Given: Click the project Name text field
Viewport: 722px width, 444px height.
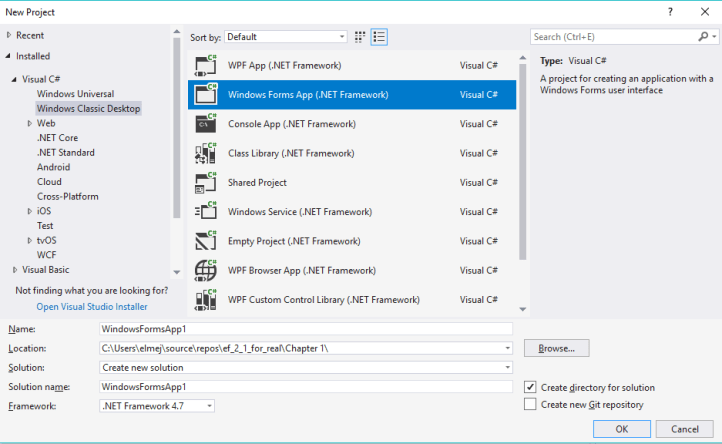Looking at the screenshot, I should tap(305, 328).
